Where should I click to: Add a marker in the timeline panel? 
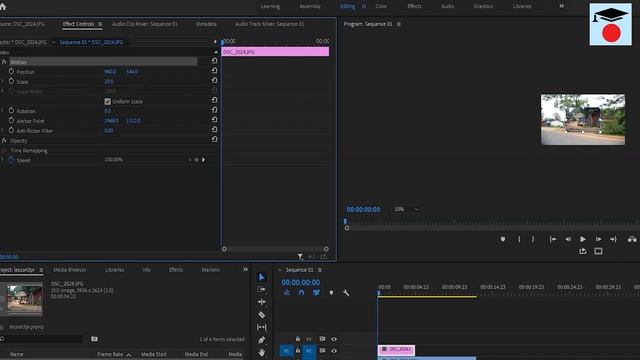[x=331, y=293]
